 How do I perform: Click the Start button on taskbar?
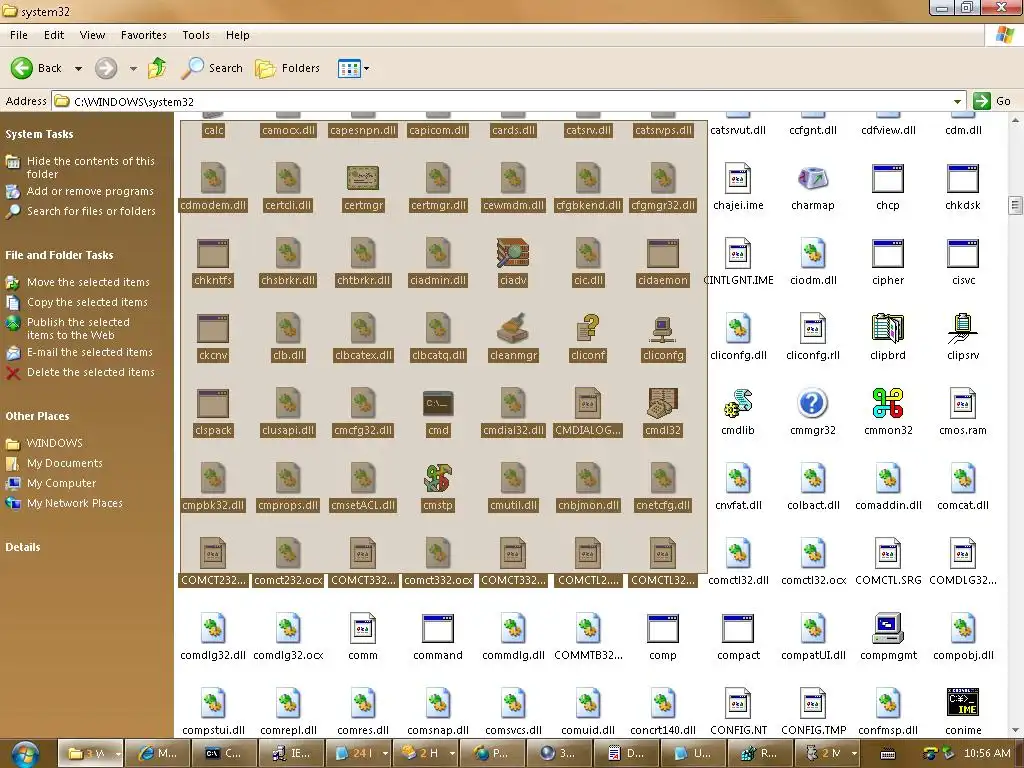point(25,754)
